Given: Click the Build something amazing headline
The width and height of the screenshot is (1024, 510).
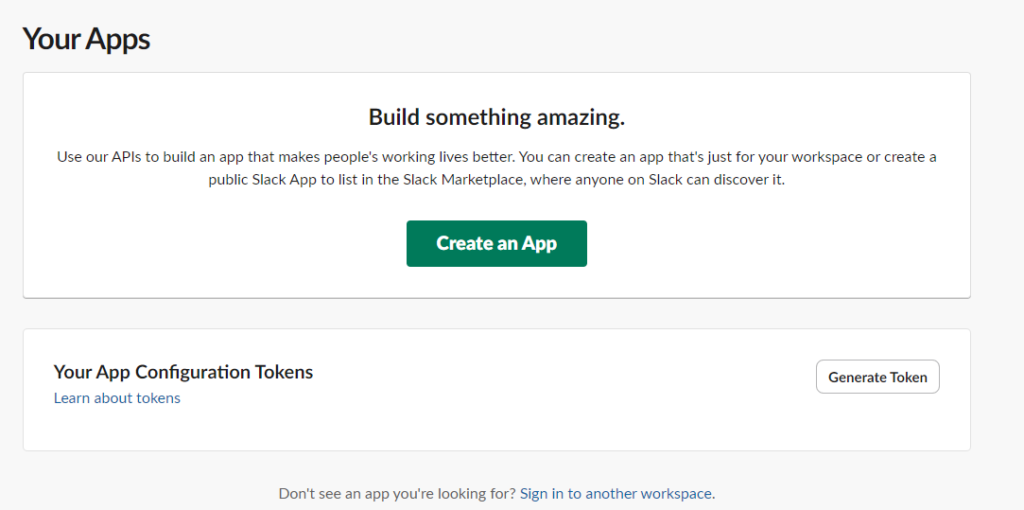Looking at the screenshot, I should pos(496,117).
